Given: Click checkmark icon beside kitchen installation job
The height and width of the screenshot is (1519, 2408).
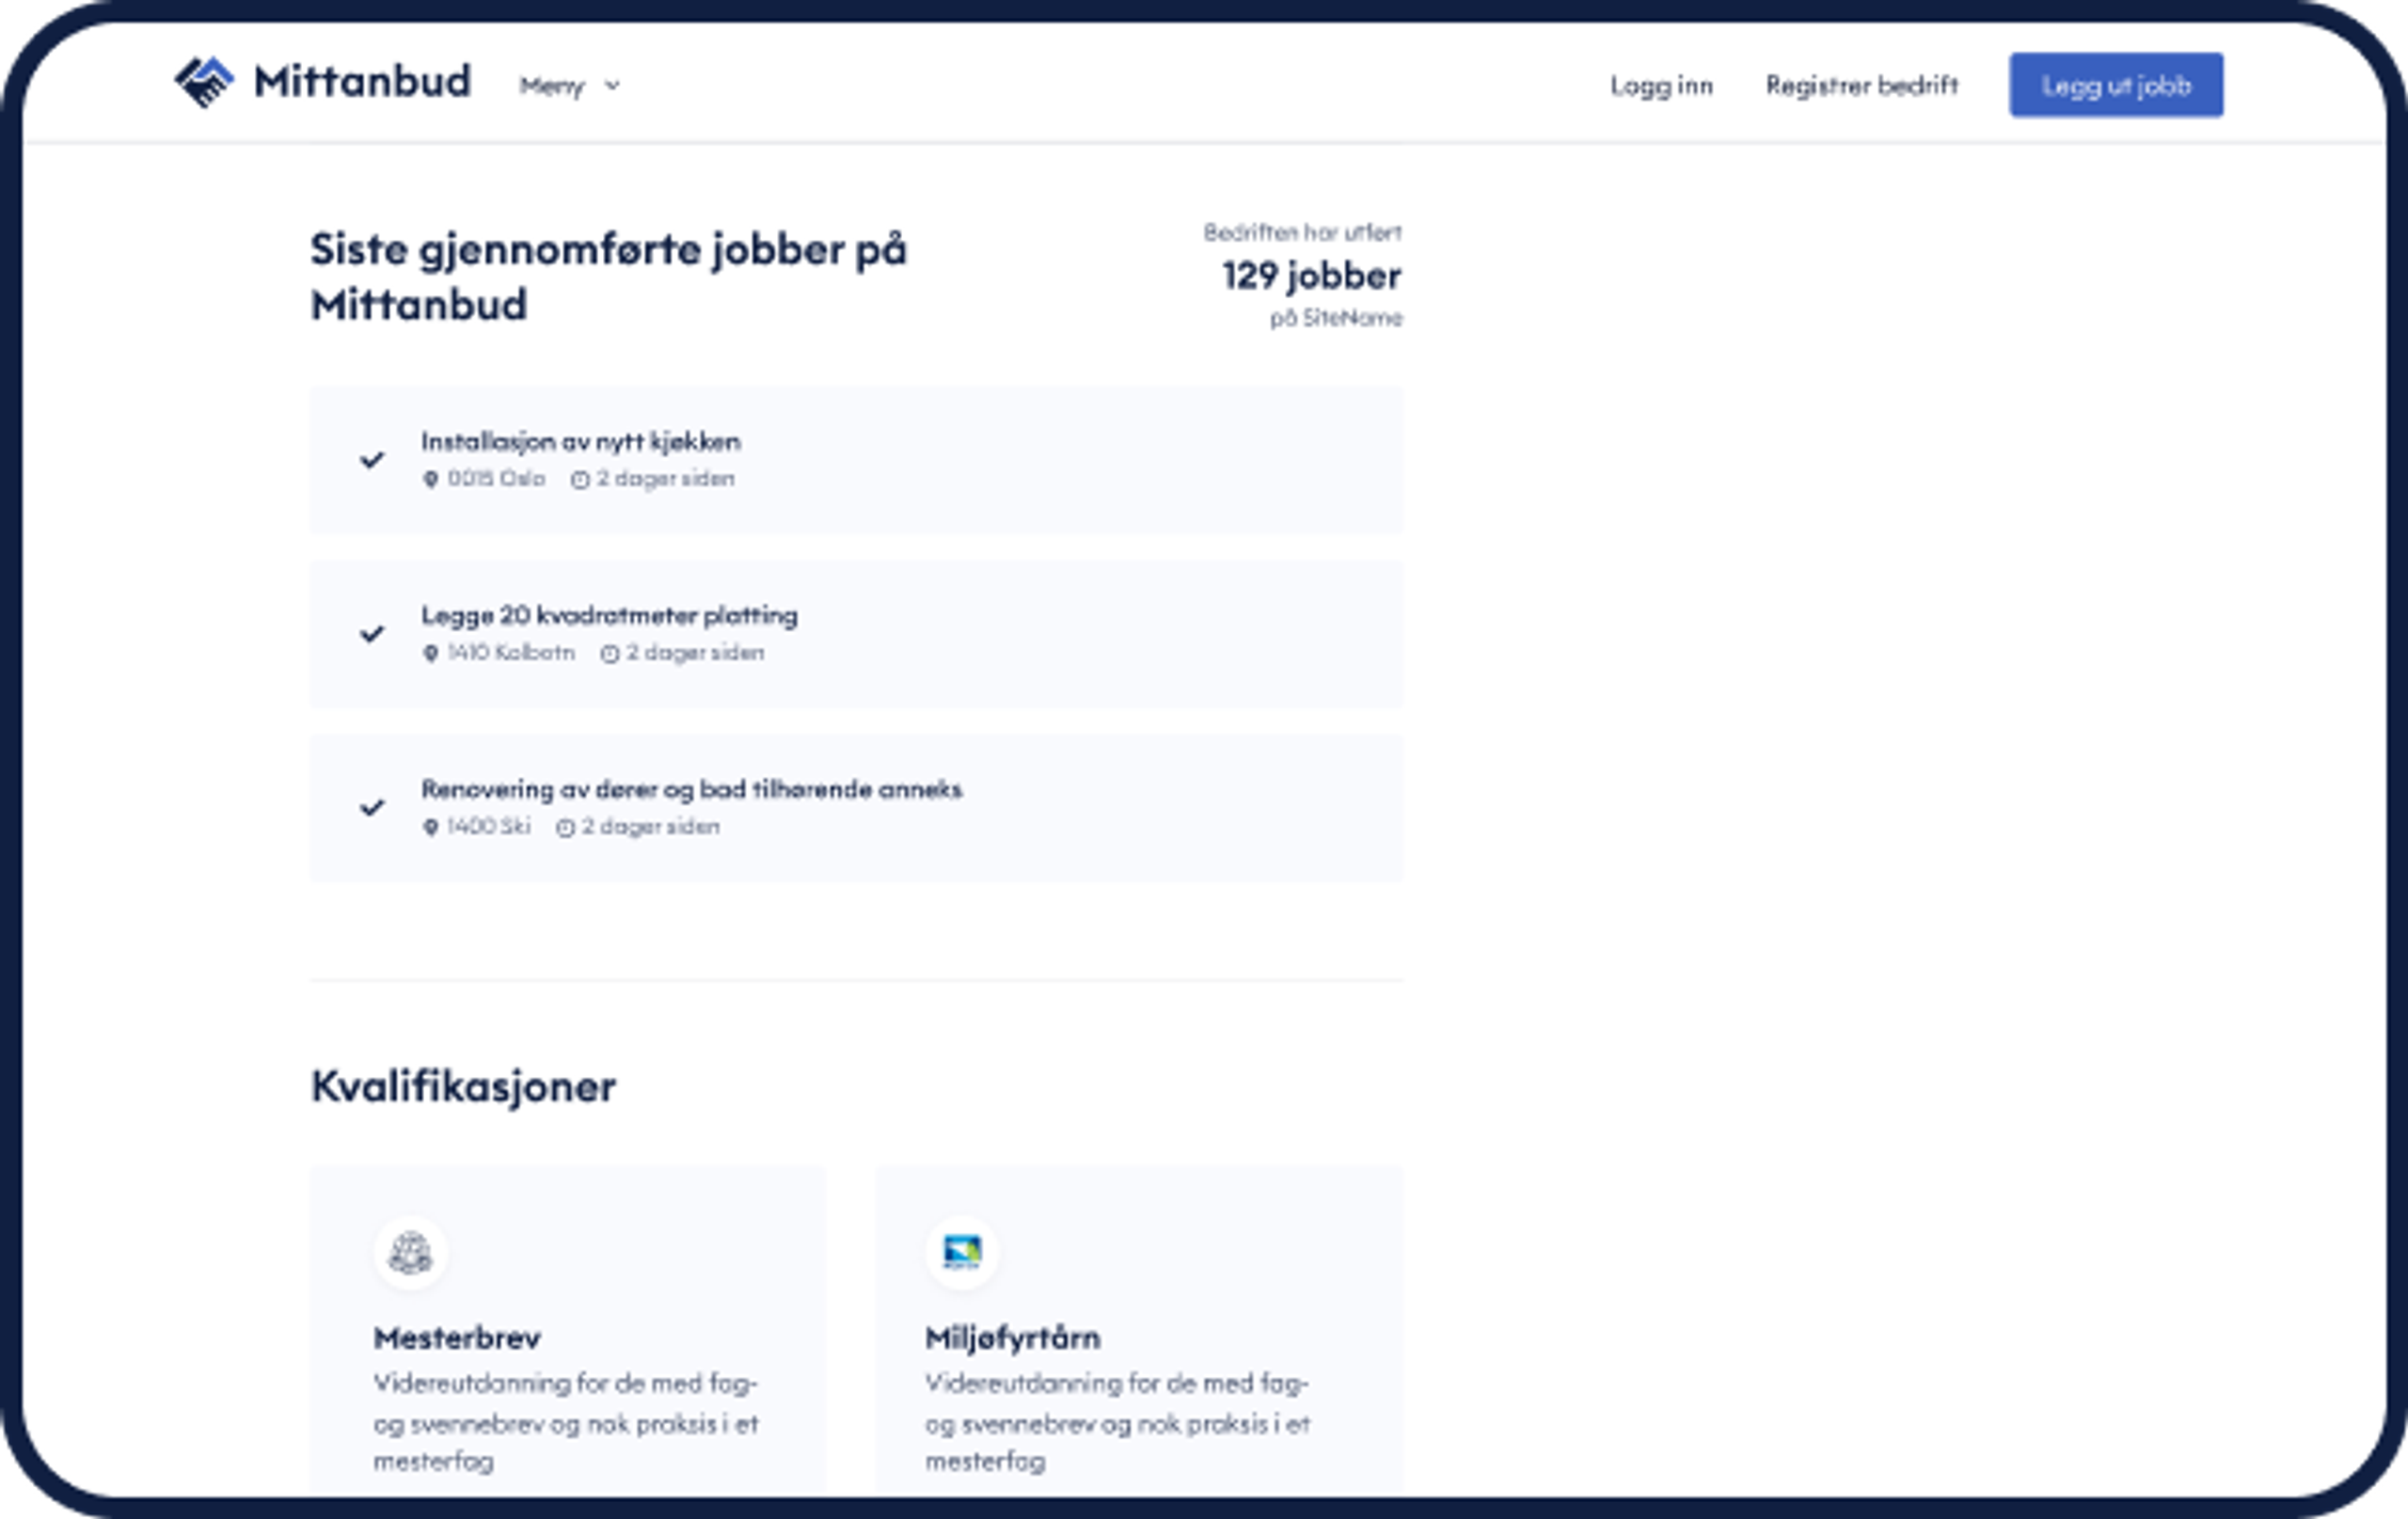Looking at the screenshot, I should pyautogui.click(x=372, y=460).
